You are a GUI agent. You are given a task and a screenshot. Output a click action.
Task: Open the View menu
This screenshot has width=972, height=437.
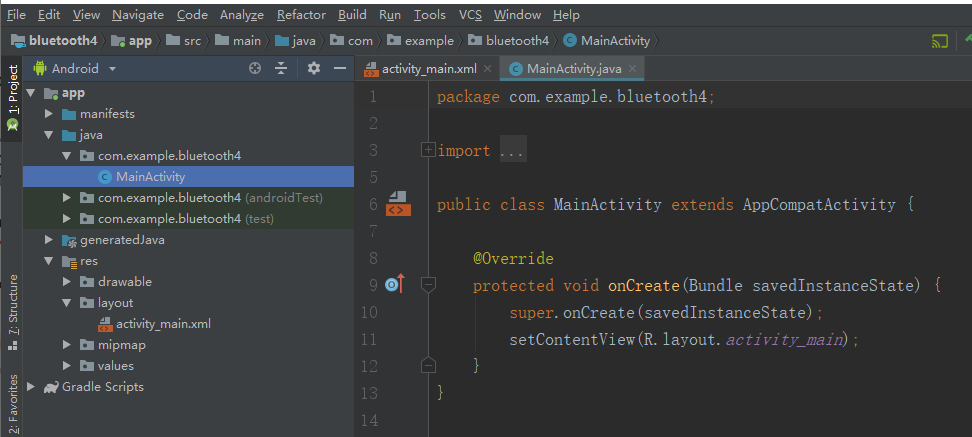(x=86, y=14)
